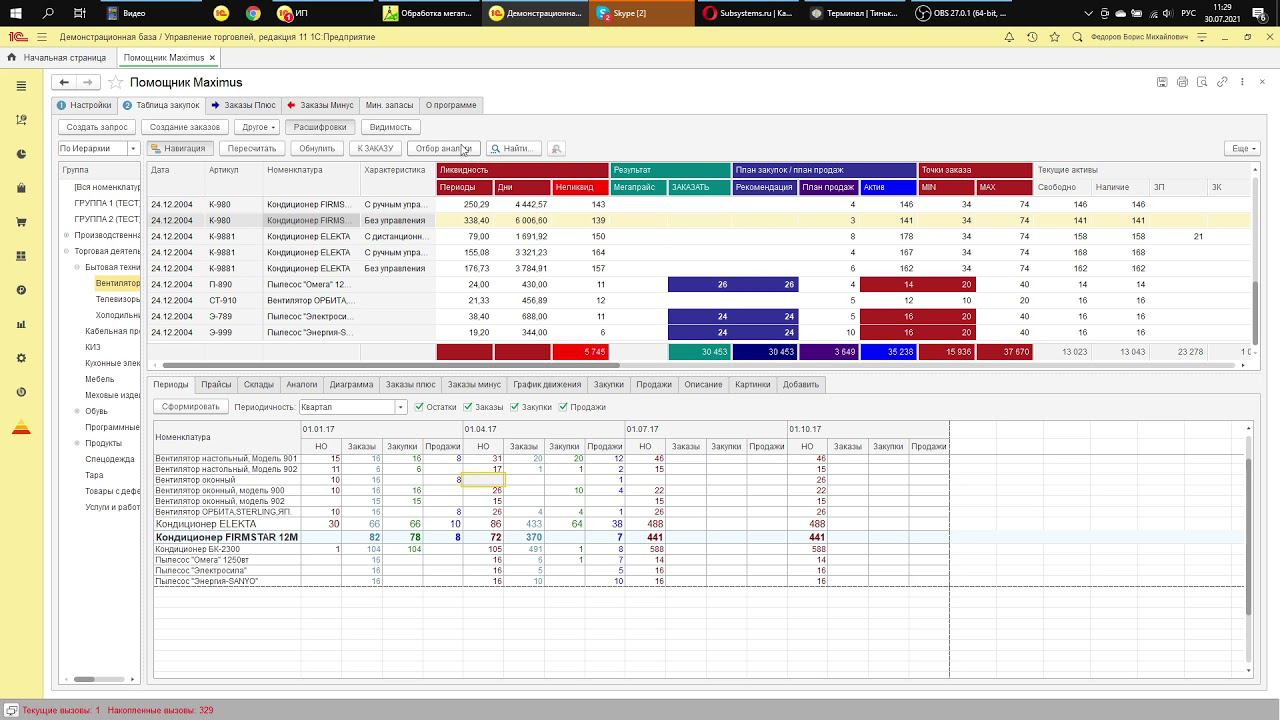Open the По Иерархии dropdown arrow
This screenshot has width=1280, height=720.
132,148
